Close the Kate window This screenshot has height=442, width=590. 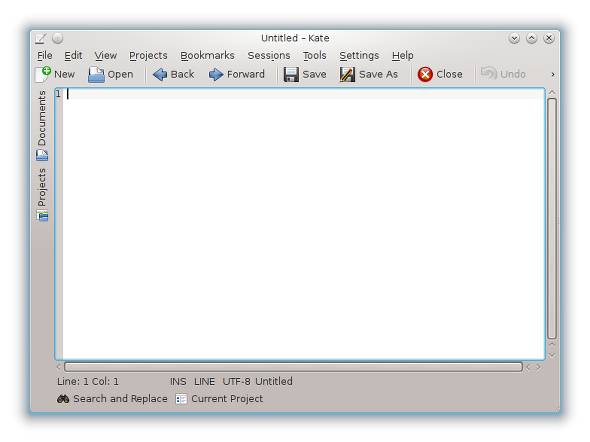point(549,38)
